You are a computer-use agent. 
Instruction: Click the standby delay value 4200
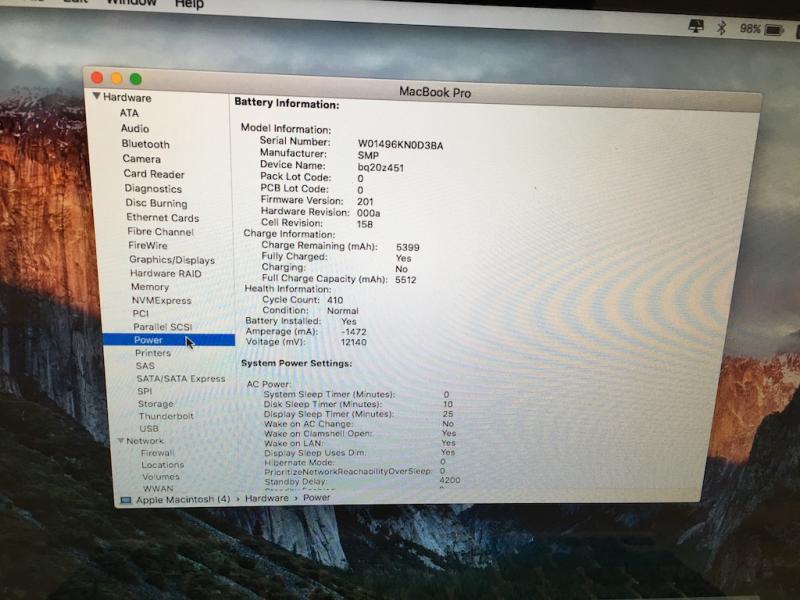point(450,480)
